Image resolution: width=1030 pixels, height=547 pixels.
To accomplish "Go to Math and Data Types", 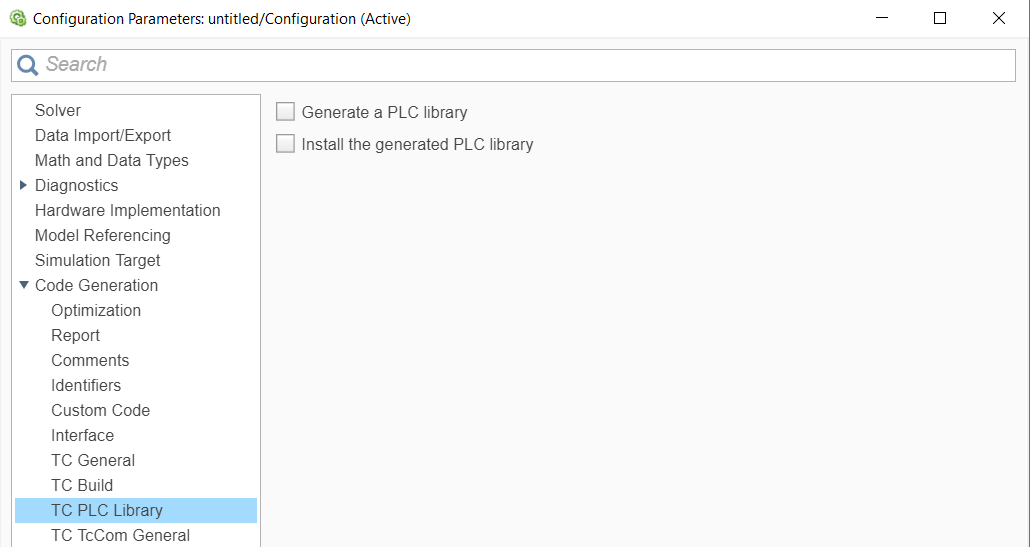I will coord(112,160).
